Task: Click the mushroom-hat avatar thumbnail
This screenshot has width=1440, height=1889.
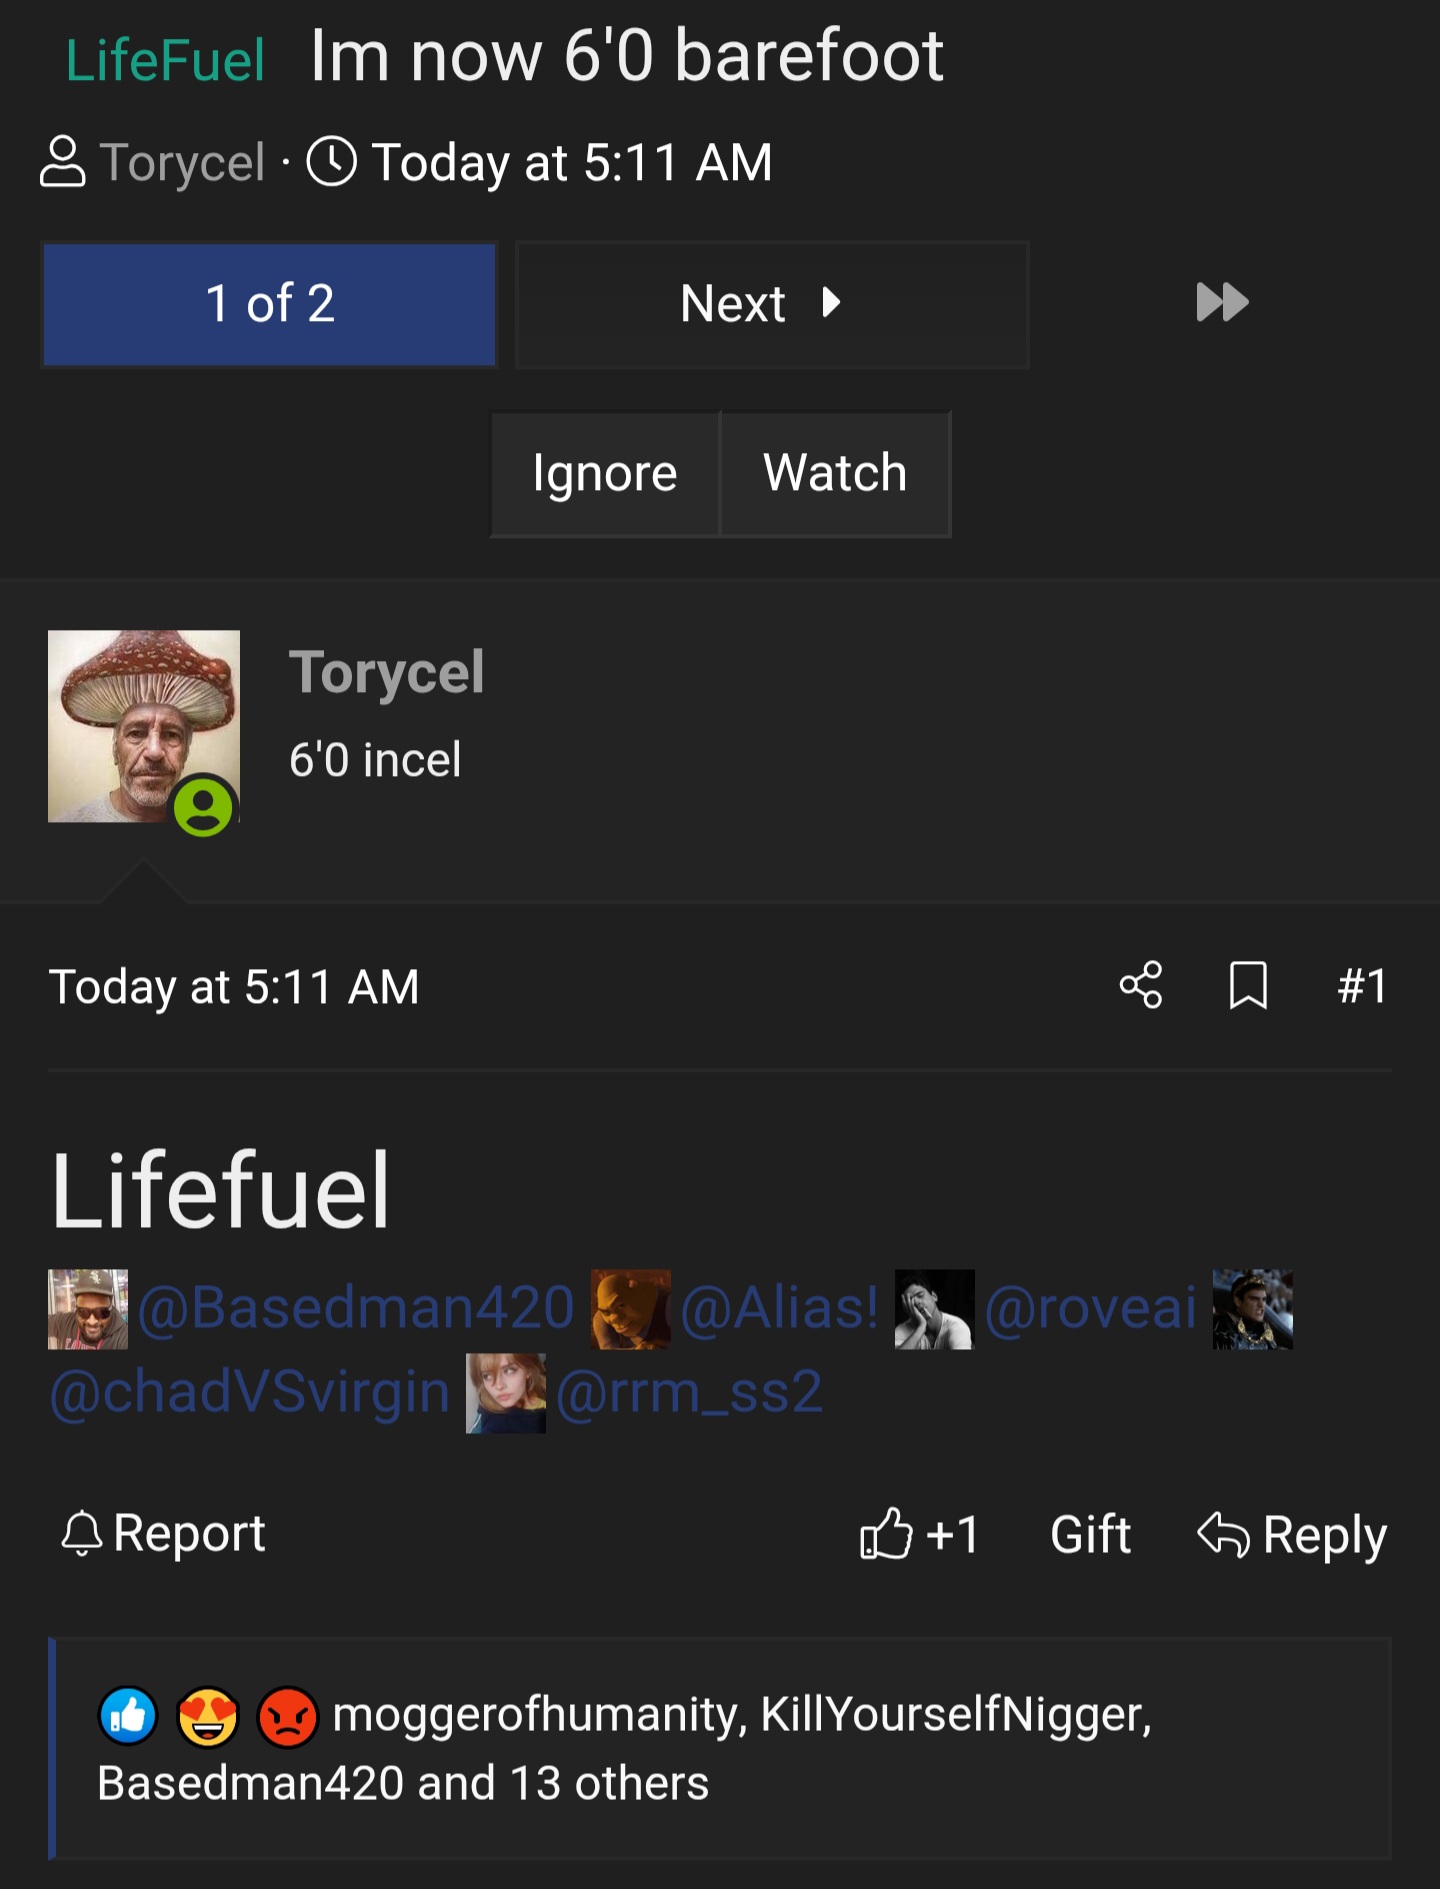Action: 144,726
